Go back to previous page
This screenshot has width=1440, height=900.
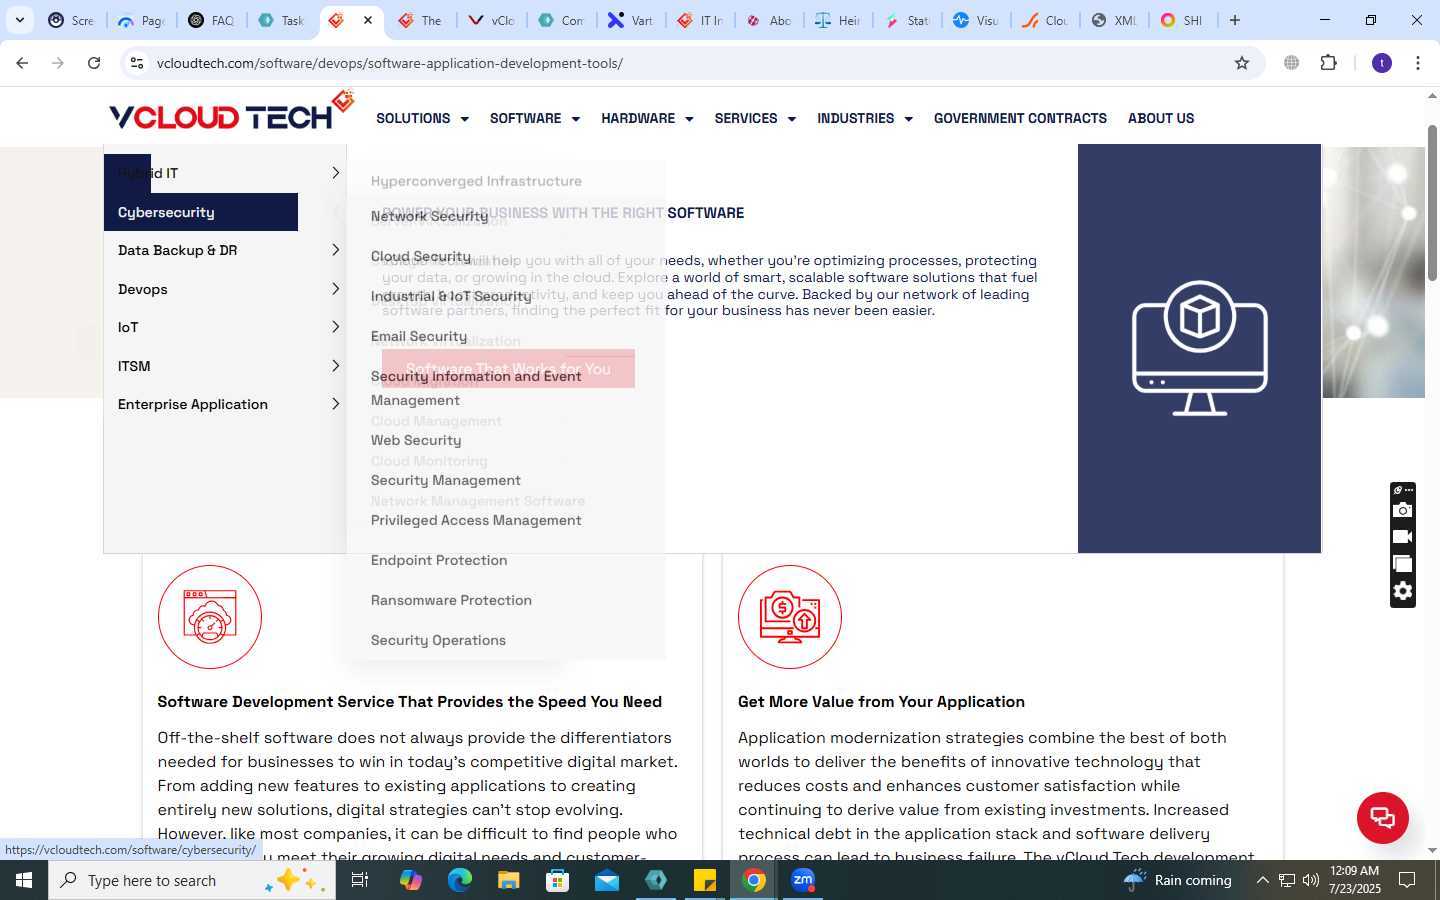click(22, 63)
